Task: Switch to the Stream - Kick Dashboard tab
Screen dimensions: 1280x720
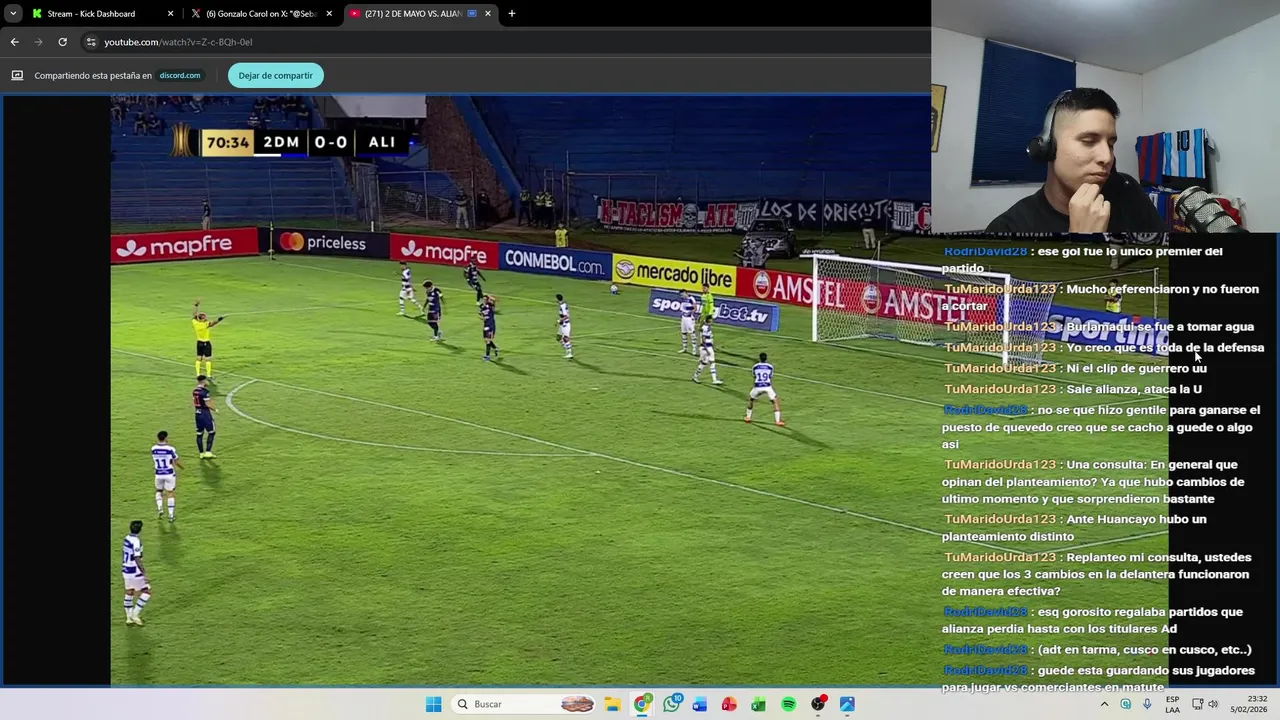Action: [102, 14]
